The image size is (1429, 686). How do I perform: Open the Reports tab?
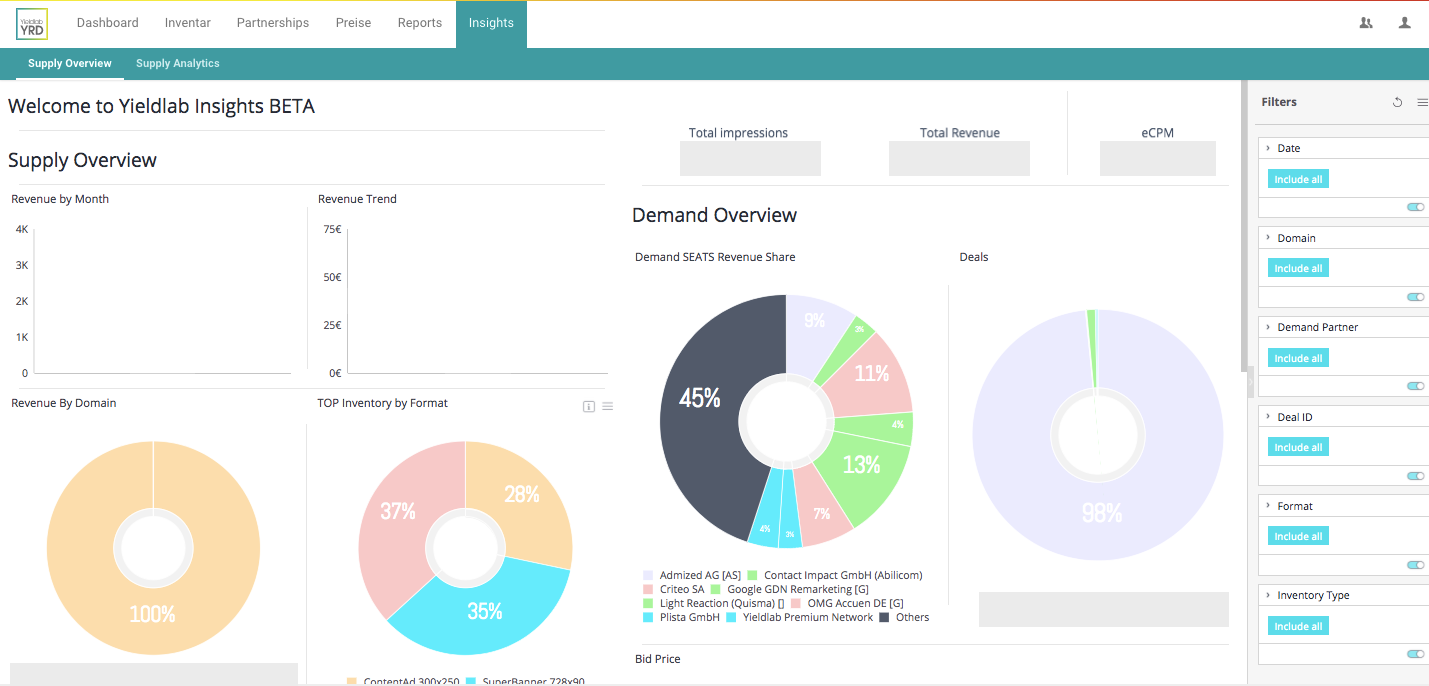(x=420, y=23)
